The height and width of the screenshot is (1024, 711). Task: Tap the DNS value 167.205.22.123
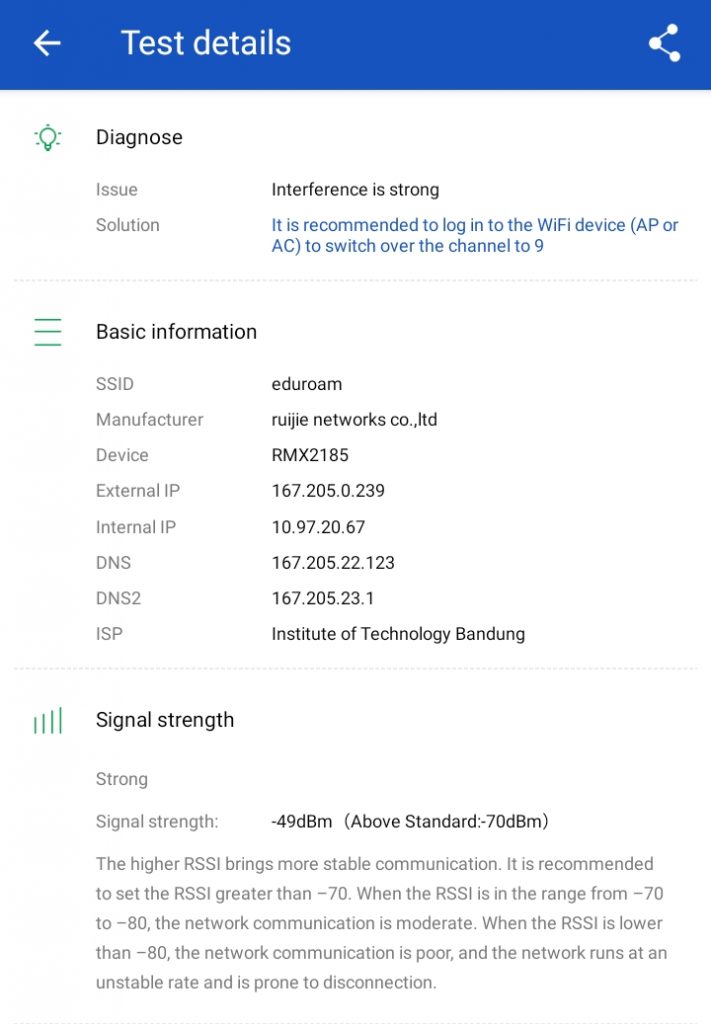click(333, 563)
